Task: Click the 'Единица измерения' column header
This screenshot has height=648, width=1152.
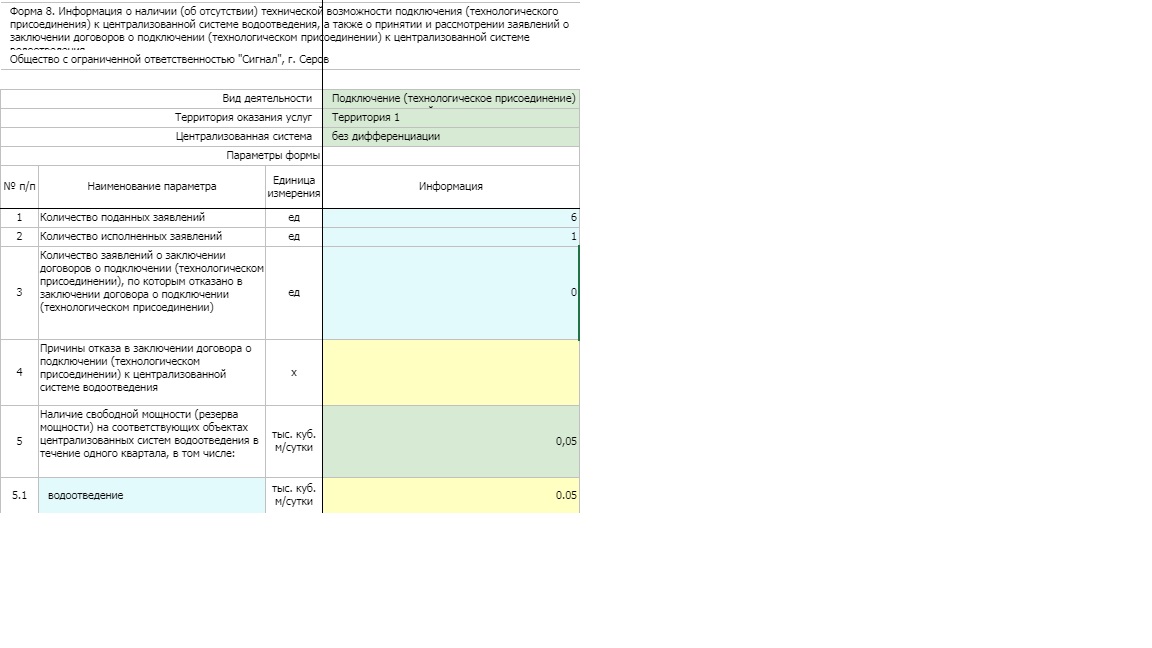Action: 294,187
